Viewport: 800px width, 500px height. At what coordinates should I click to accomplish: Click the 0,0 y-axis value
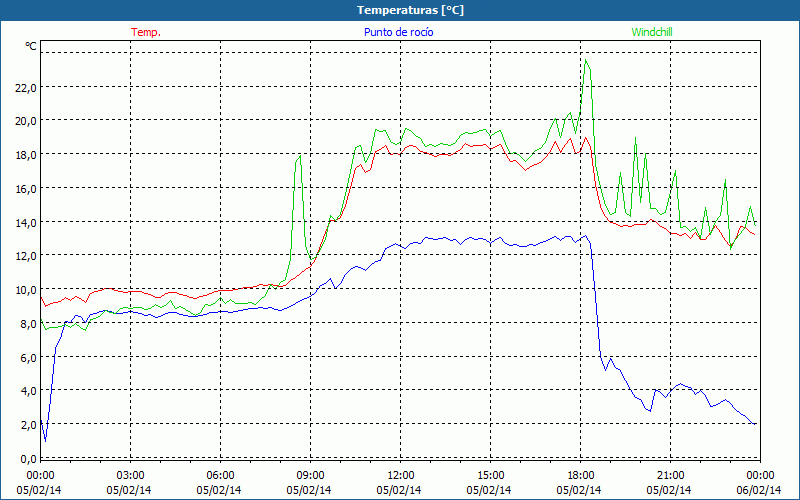pos(28,459)
